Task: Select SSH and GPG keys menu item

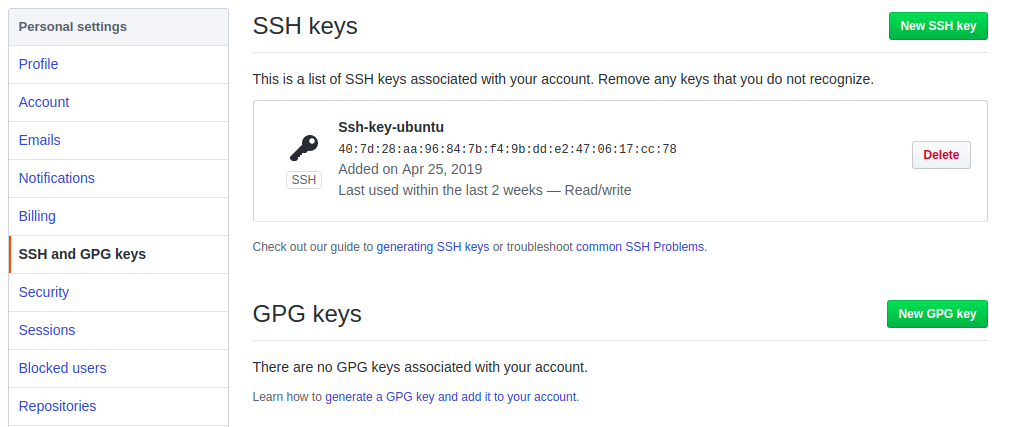Action: 82,254
